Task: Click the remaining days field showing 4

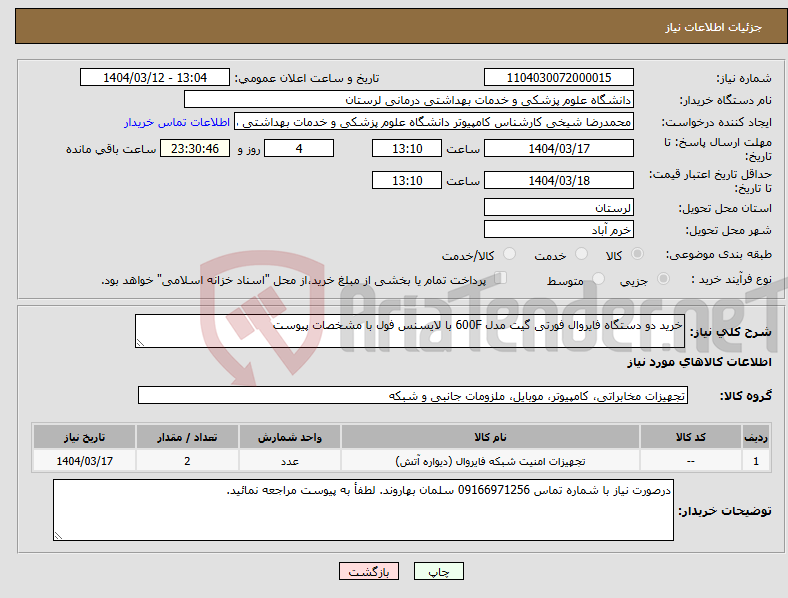Action: (299, 148)
